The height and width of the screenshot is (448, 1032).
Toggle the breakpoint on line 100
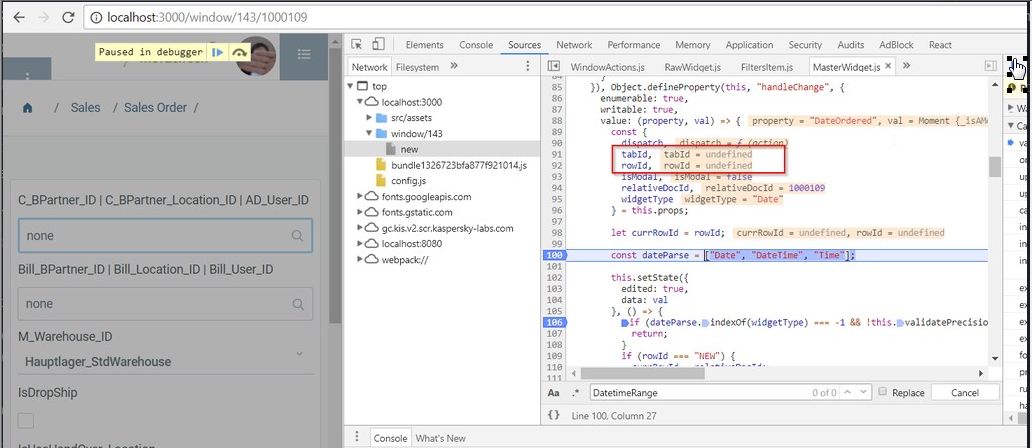point(554,255)
